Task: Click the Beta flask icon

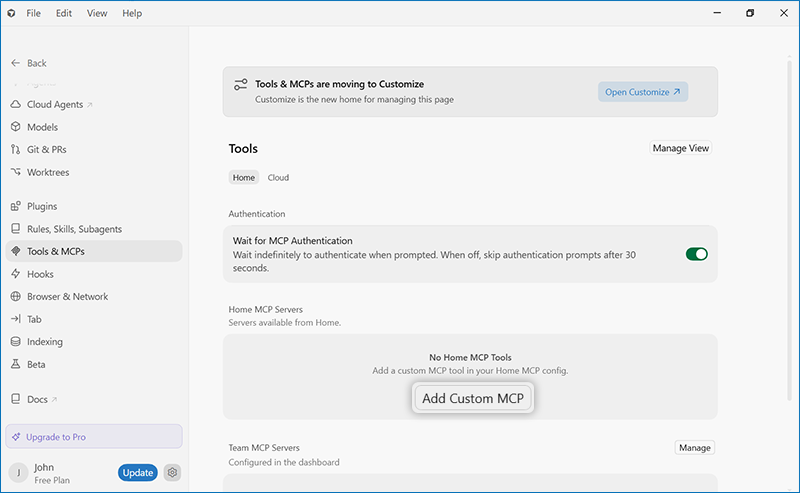Action: tap(16, 364)
